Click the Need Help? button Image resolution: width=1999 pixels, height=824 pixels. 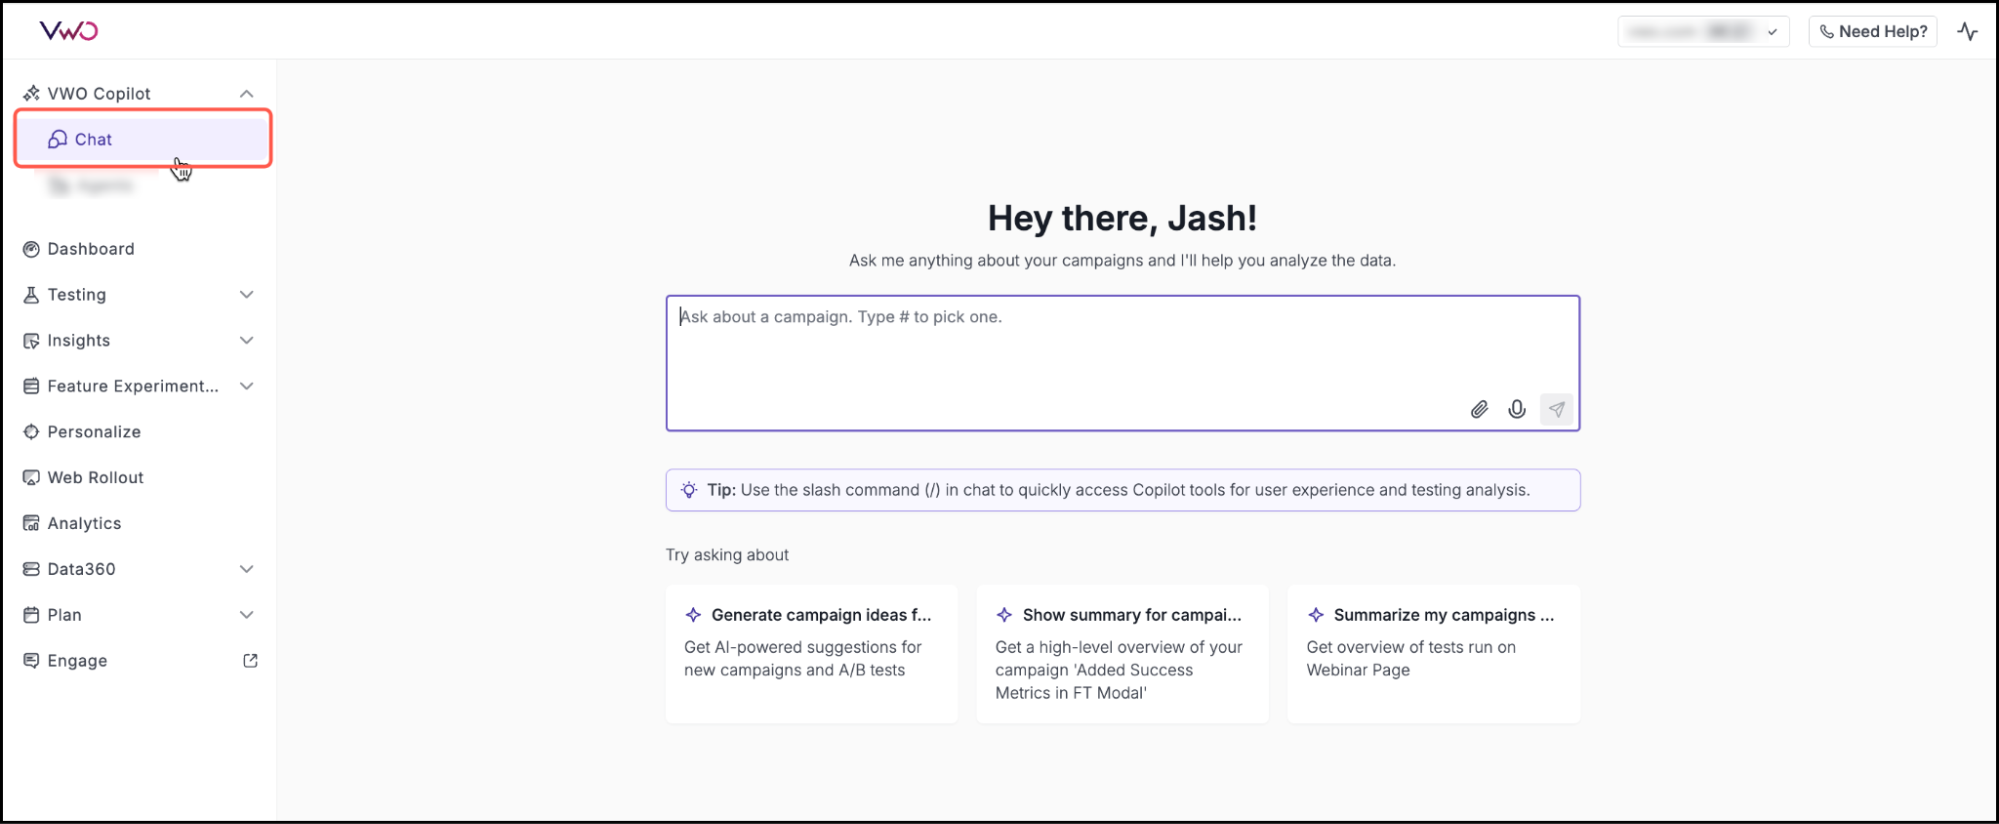(x=1872, y=32)
